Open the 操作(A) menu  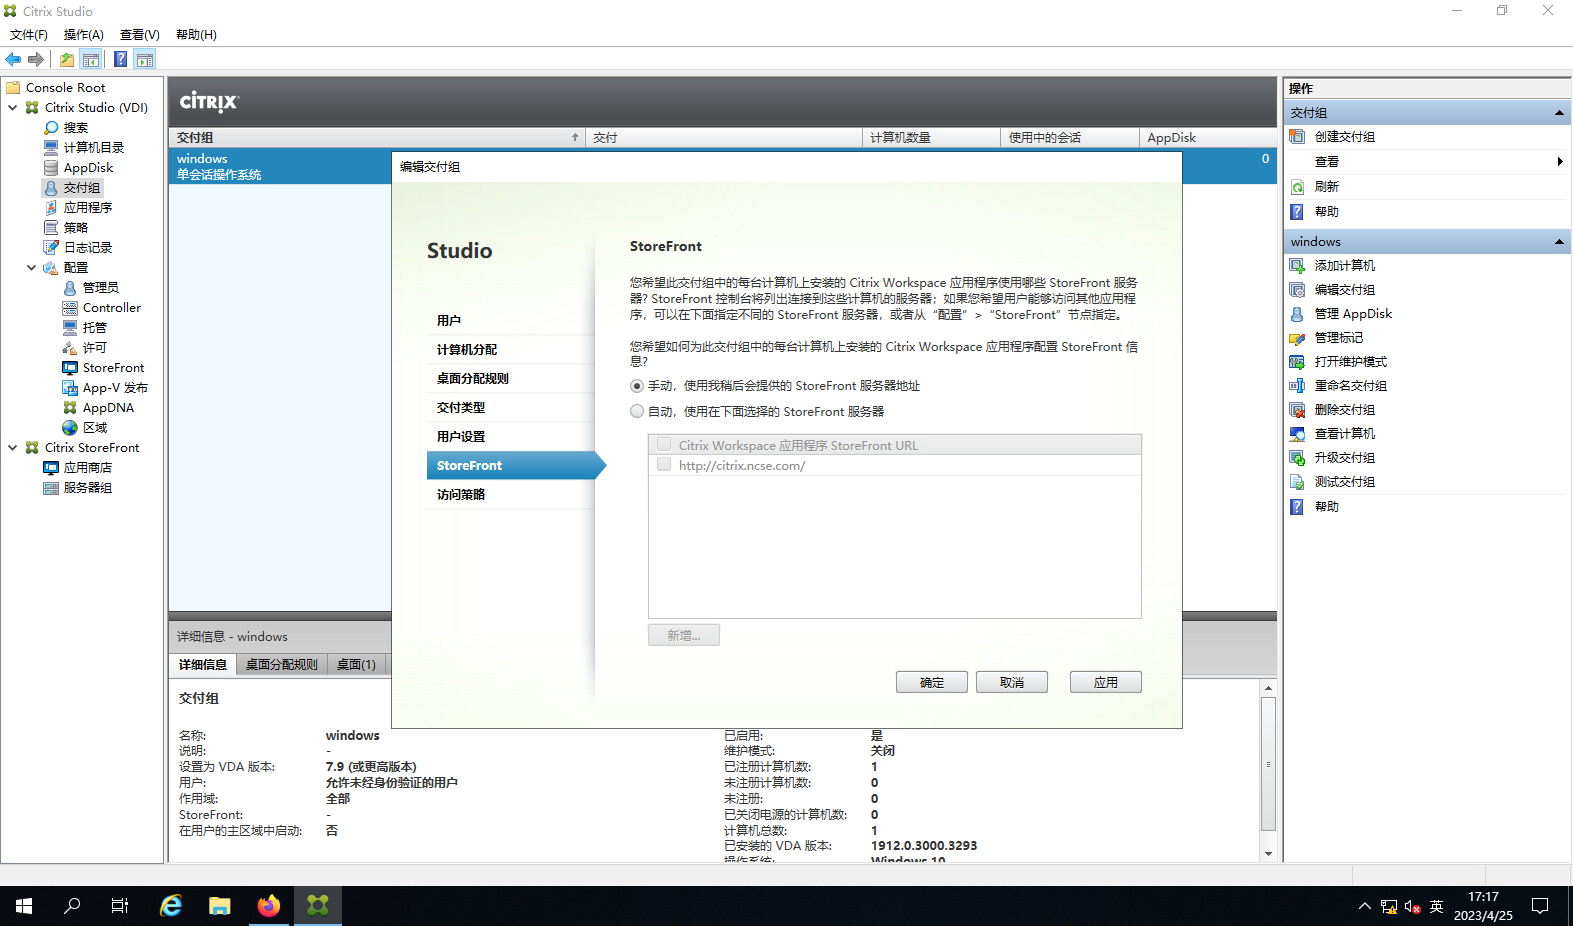point(83,35)
